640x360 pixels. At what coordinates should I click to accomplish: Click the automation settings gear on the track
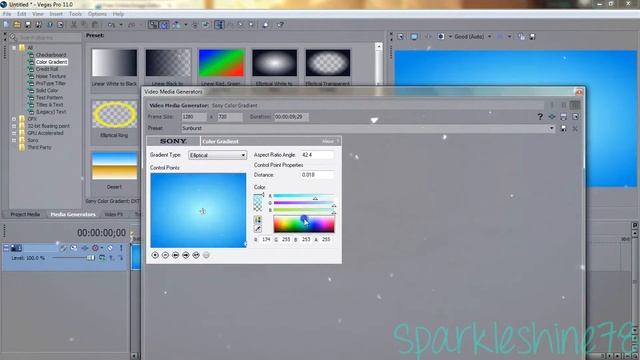(x=96, y=248)
